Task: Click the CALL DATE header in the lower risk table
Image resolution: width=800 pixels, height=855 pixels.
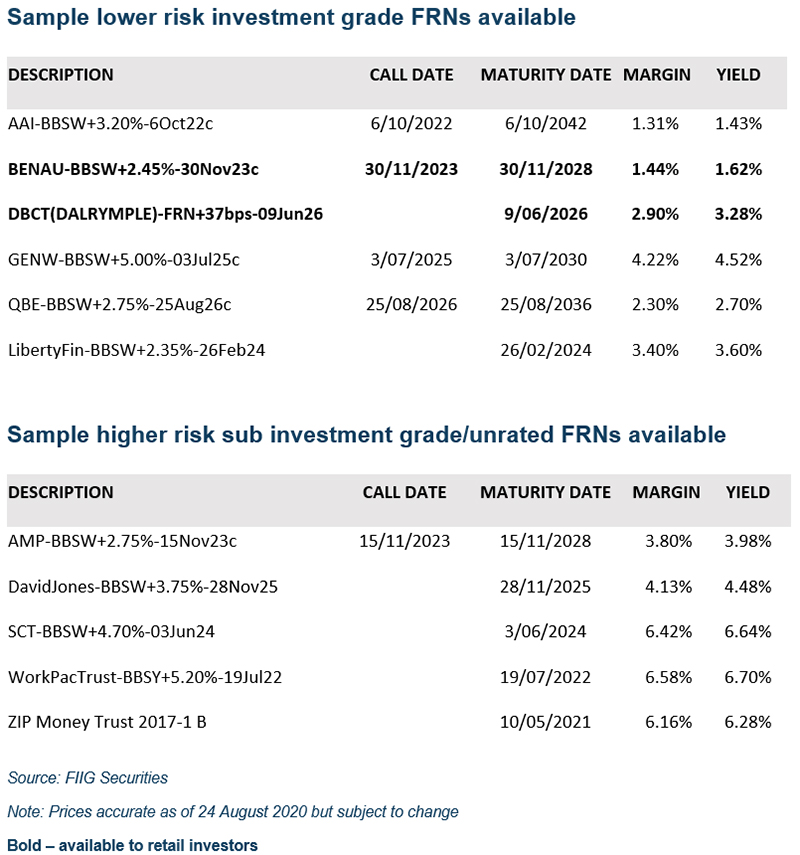Action: tap(411, 75)
